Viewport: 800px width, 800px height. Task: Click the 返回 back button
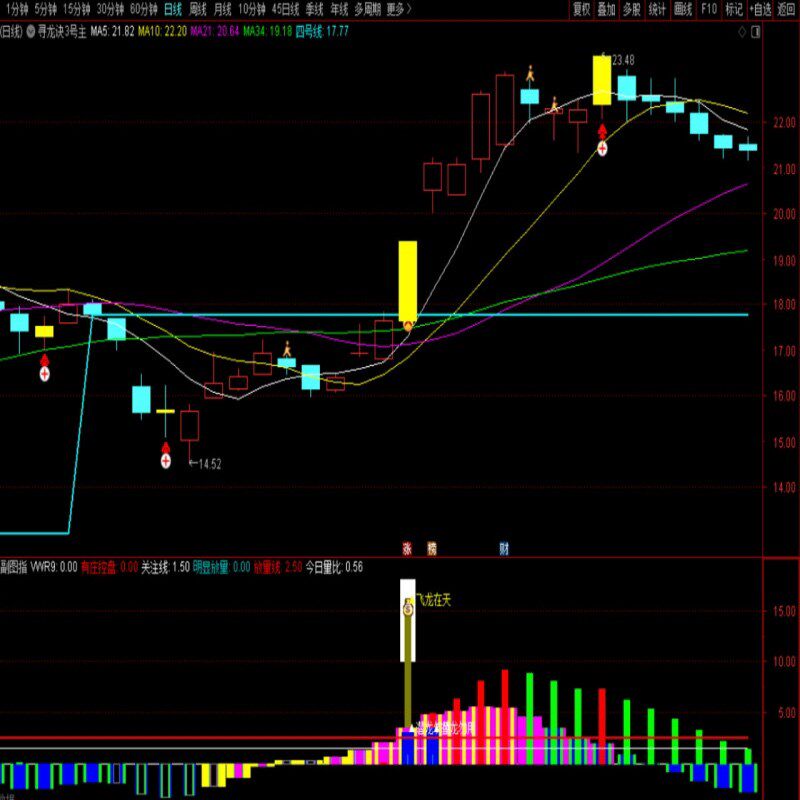coord(786,9)
